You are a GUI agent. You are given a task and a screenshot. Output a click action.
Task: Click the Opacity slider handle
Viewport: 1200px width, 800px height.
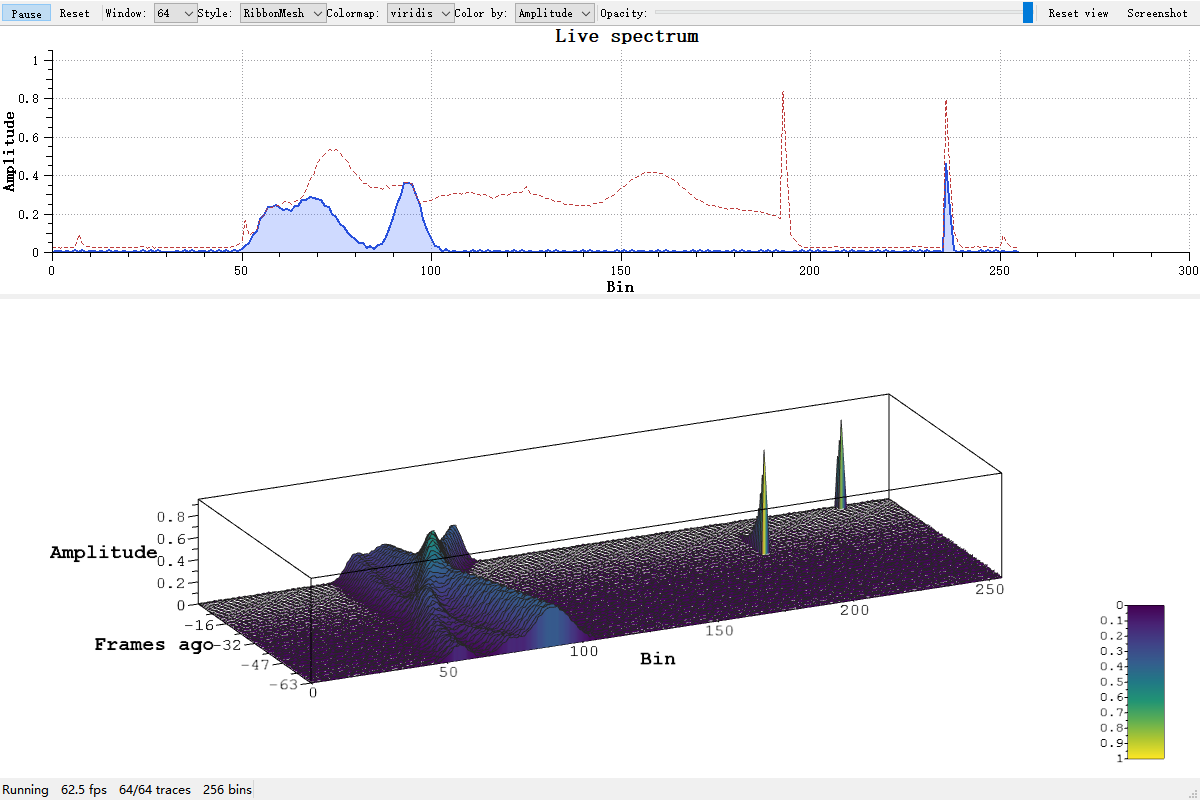coord(1028,13)
